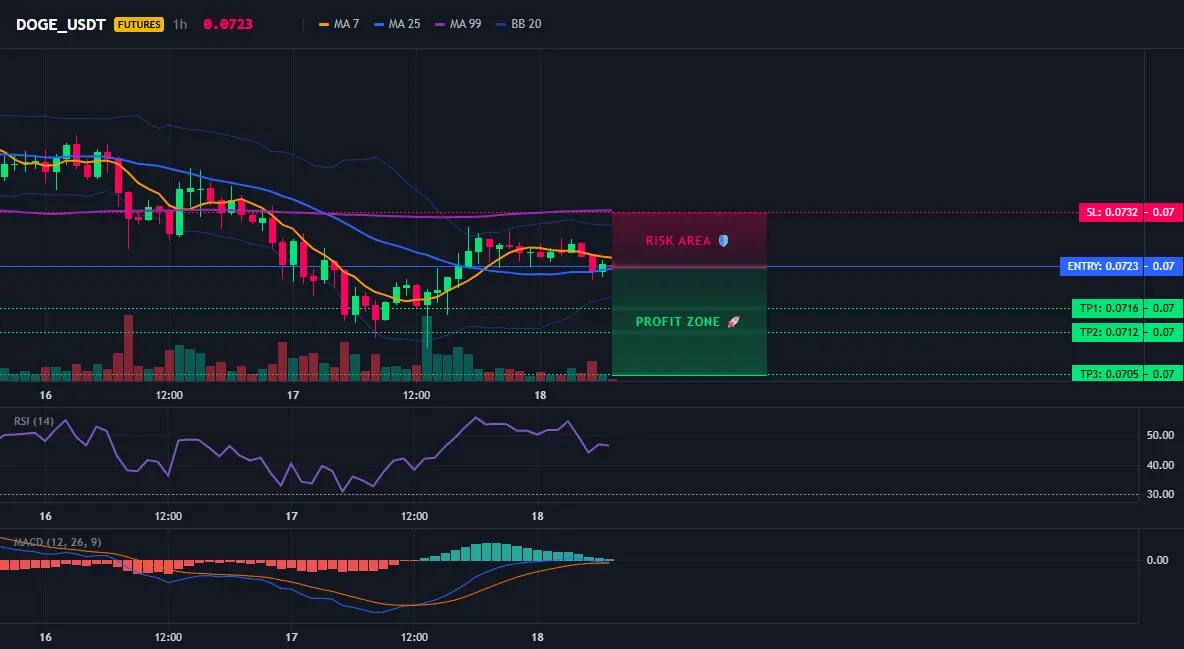Click the rocket icon beside PROFIT ZONE
This screenshot has height=649, width=1184.
733,322
